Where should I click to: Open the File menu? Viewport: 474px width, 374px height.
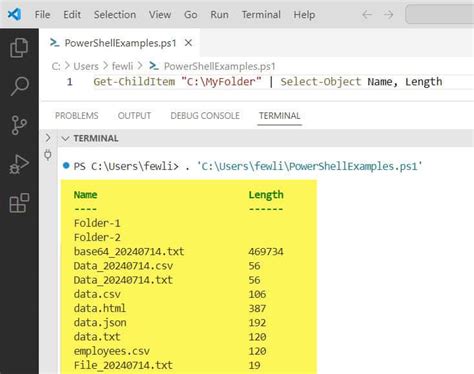point(42,15)
